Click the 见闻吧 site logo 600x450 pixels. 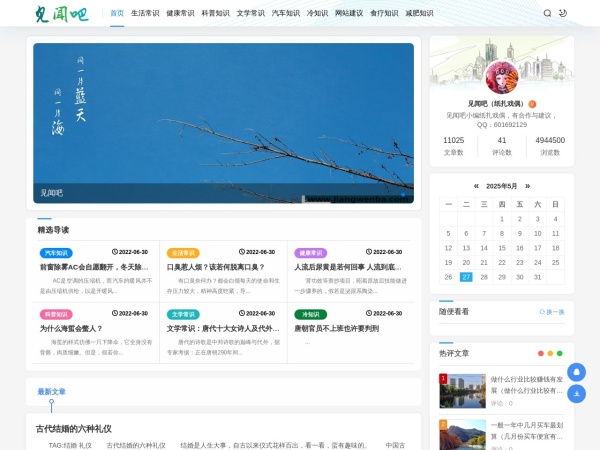pos(61,14)
